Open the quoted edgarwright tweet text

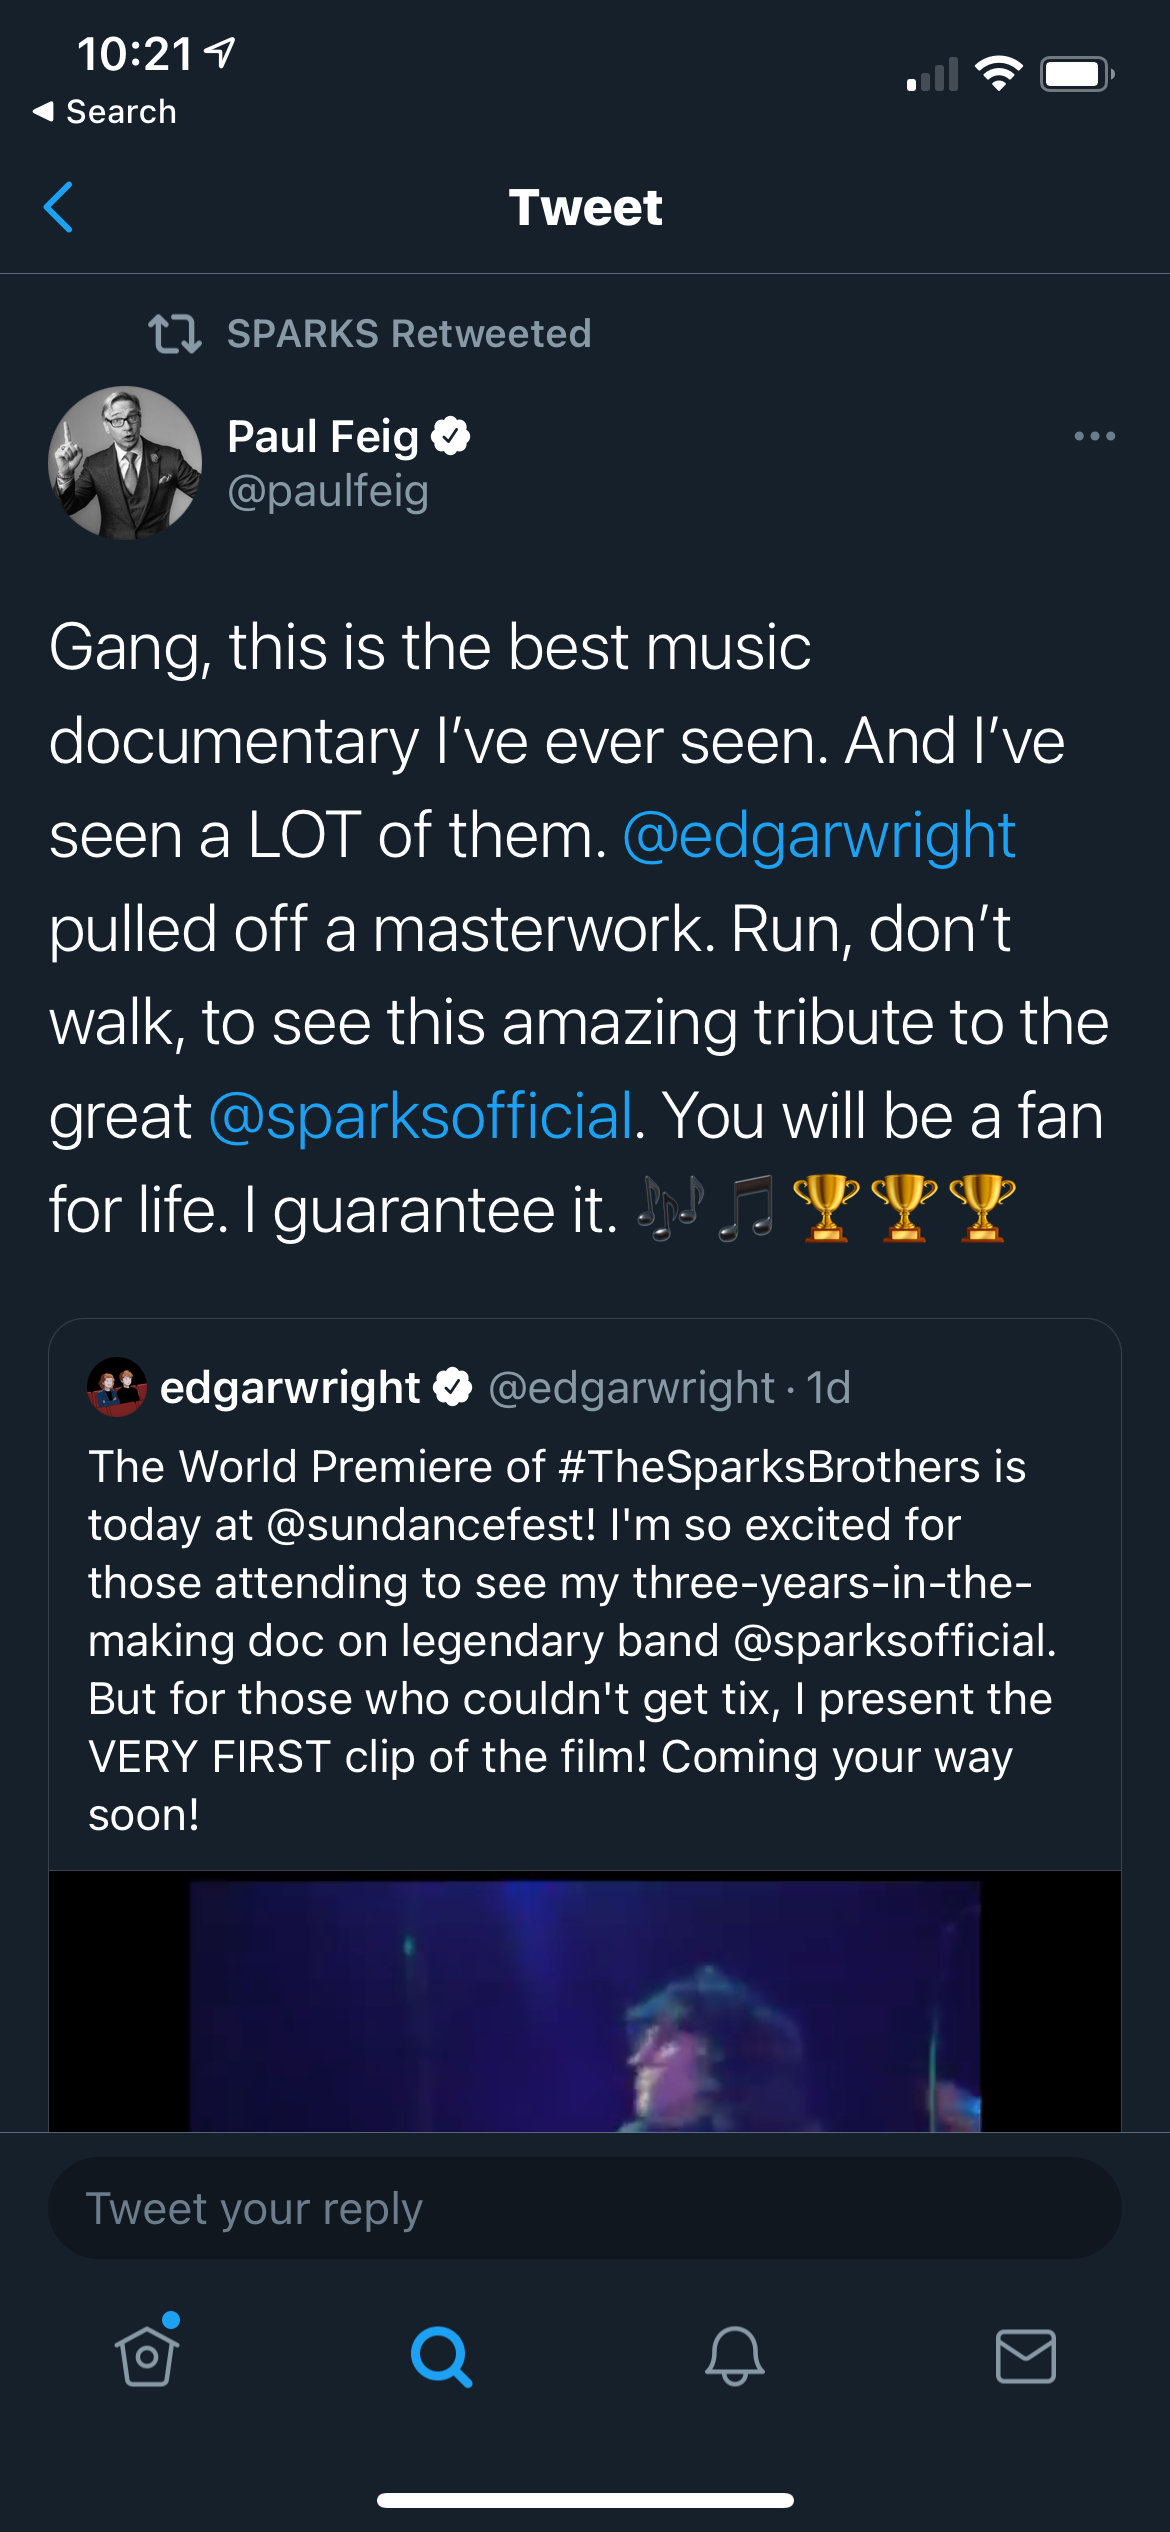coord(570,1640)
